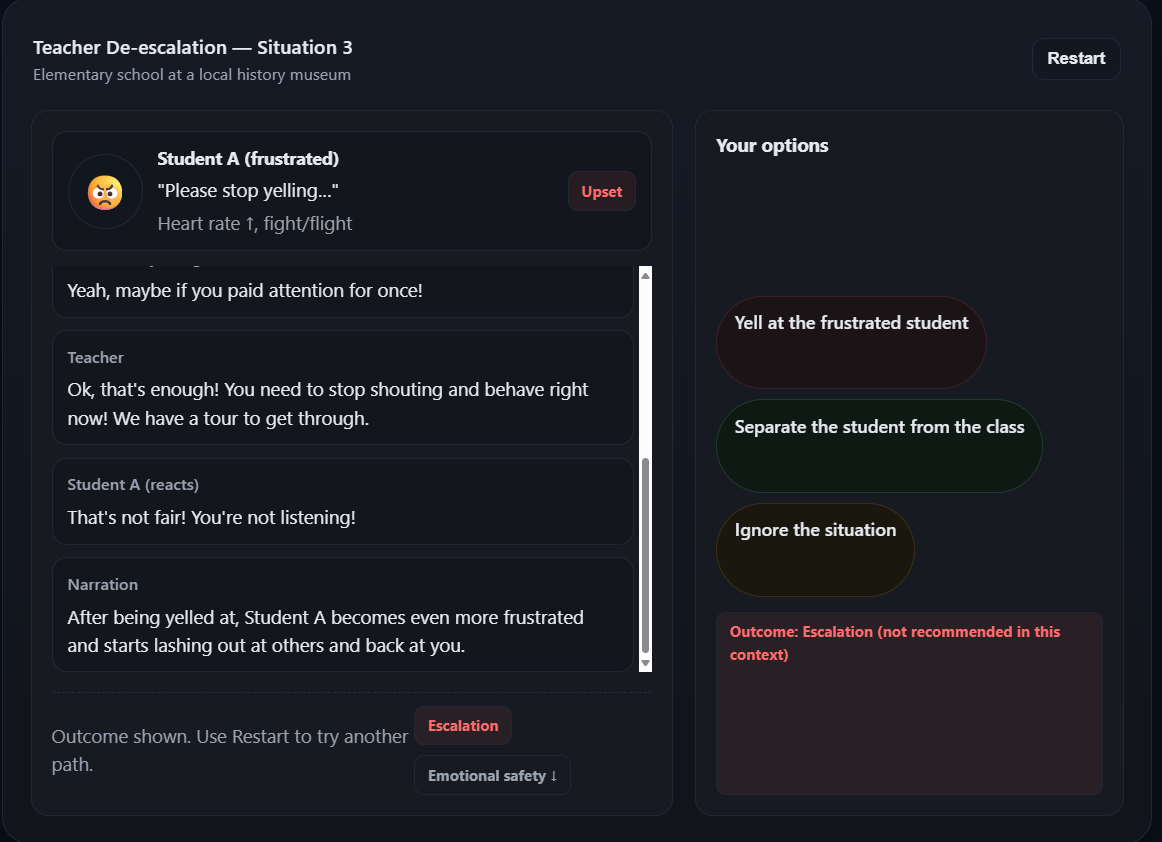Screen dimensions: 1162x842
Task: Click the Restart button
Action: pos(1076,59)
